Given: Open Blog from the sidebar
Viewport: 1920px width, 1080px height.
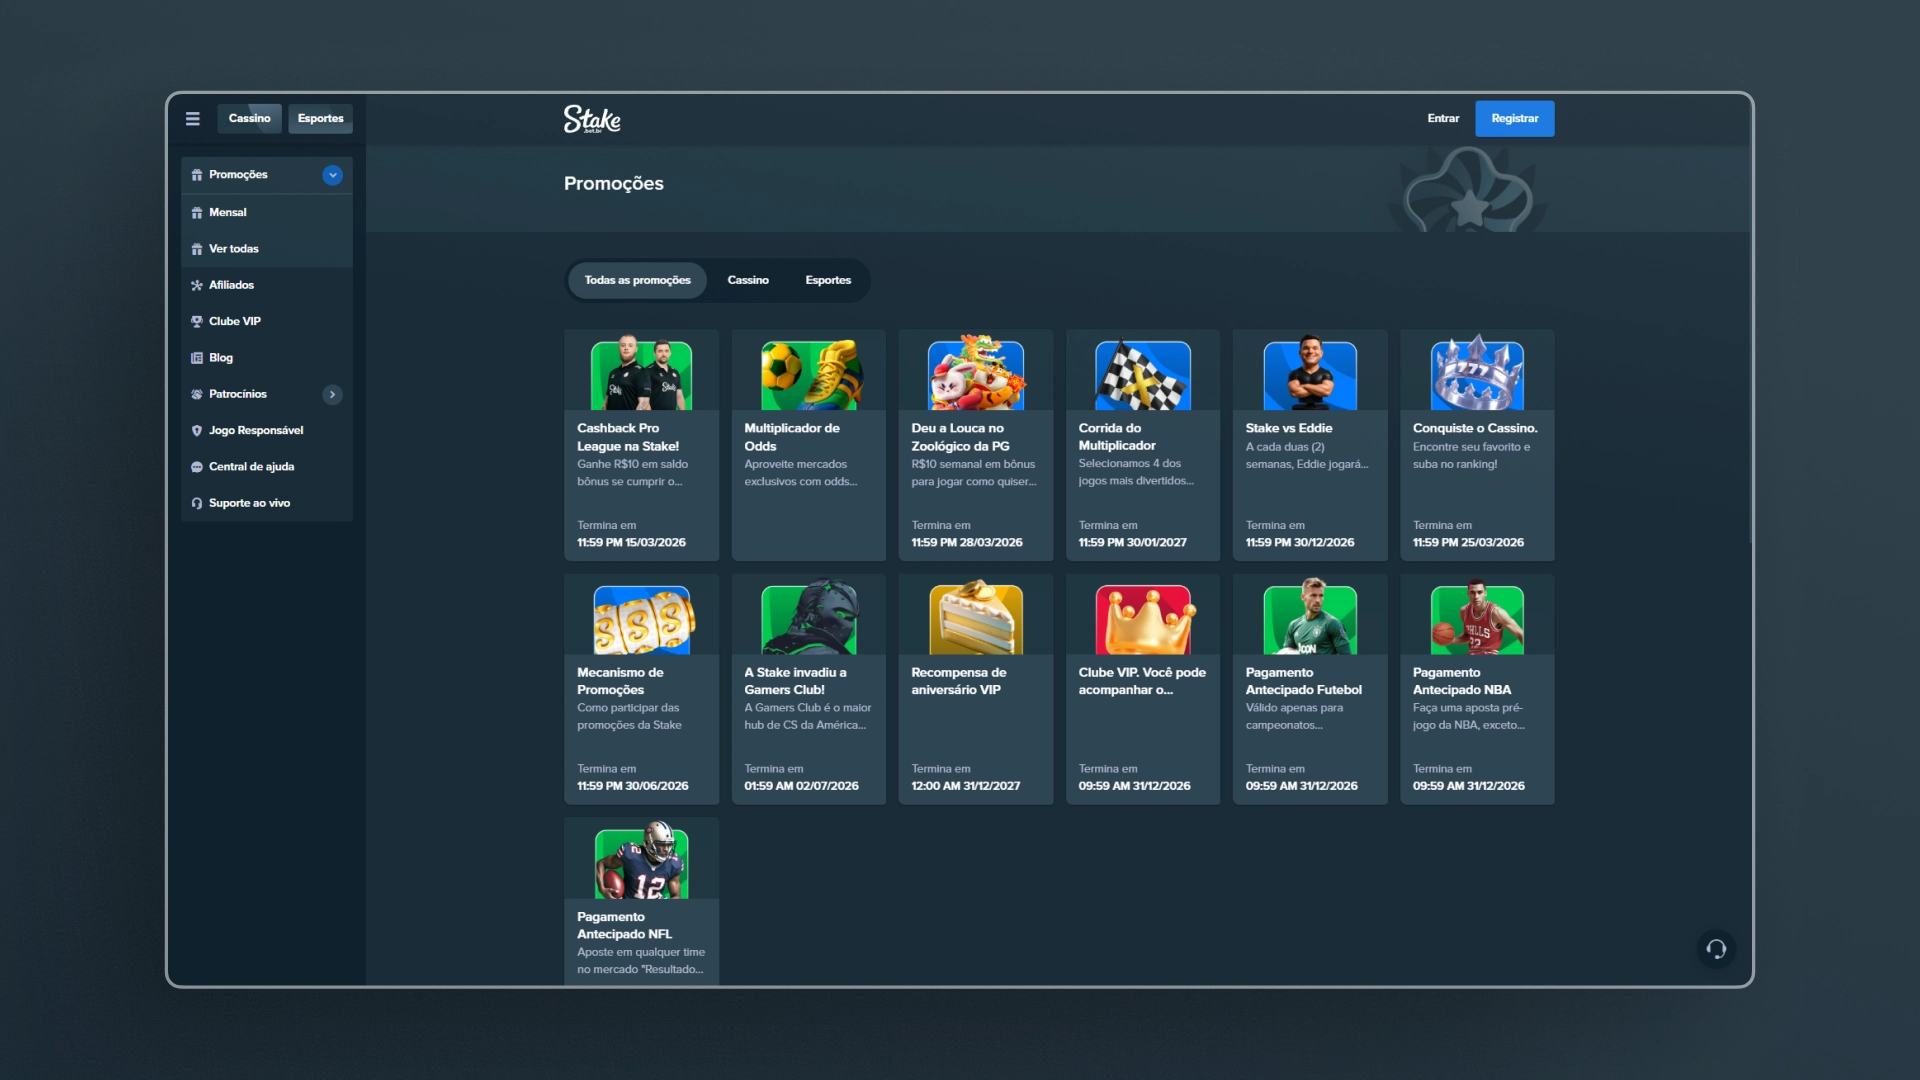Looking at the screenshot, I should tap(220, 358).
